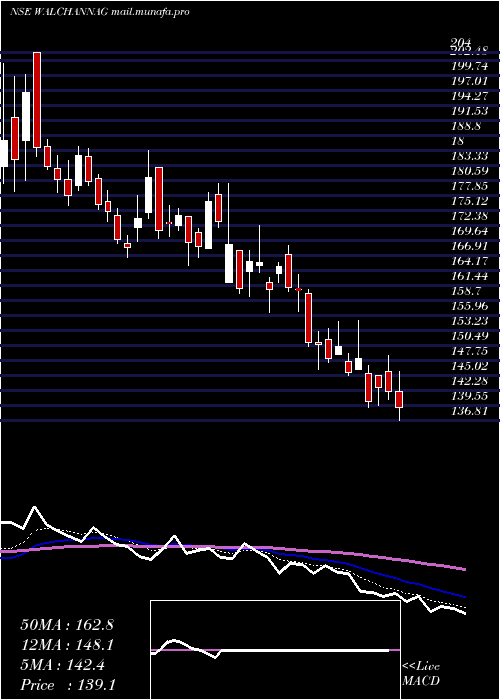
Task: Select the 175.12 price axis label
Action: coord(469,201)
